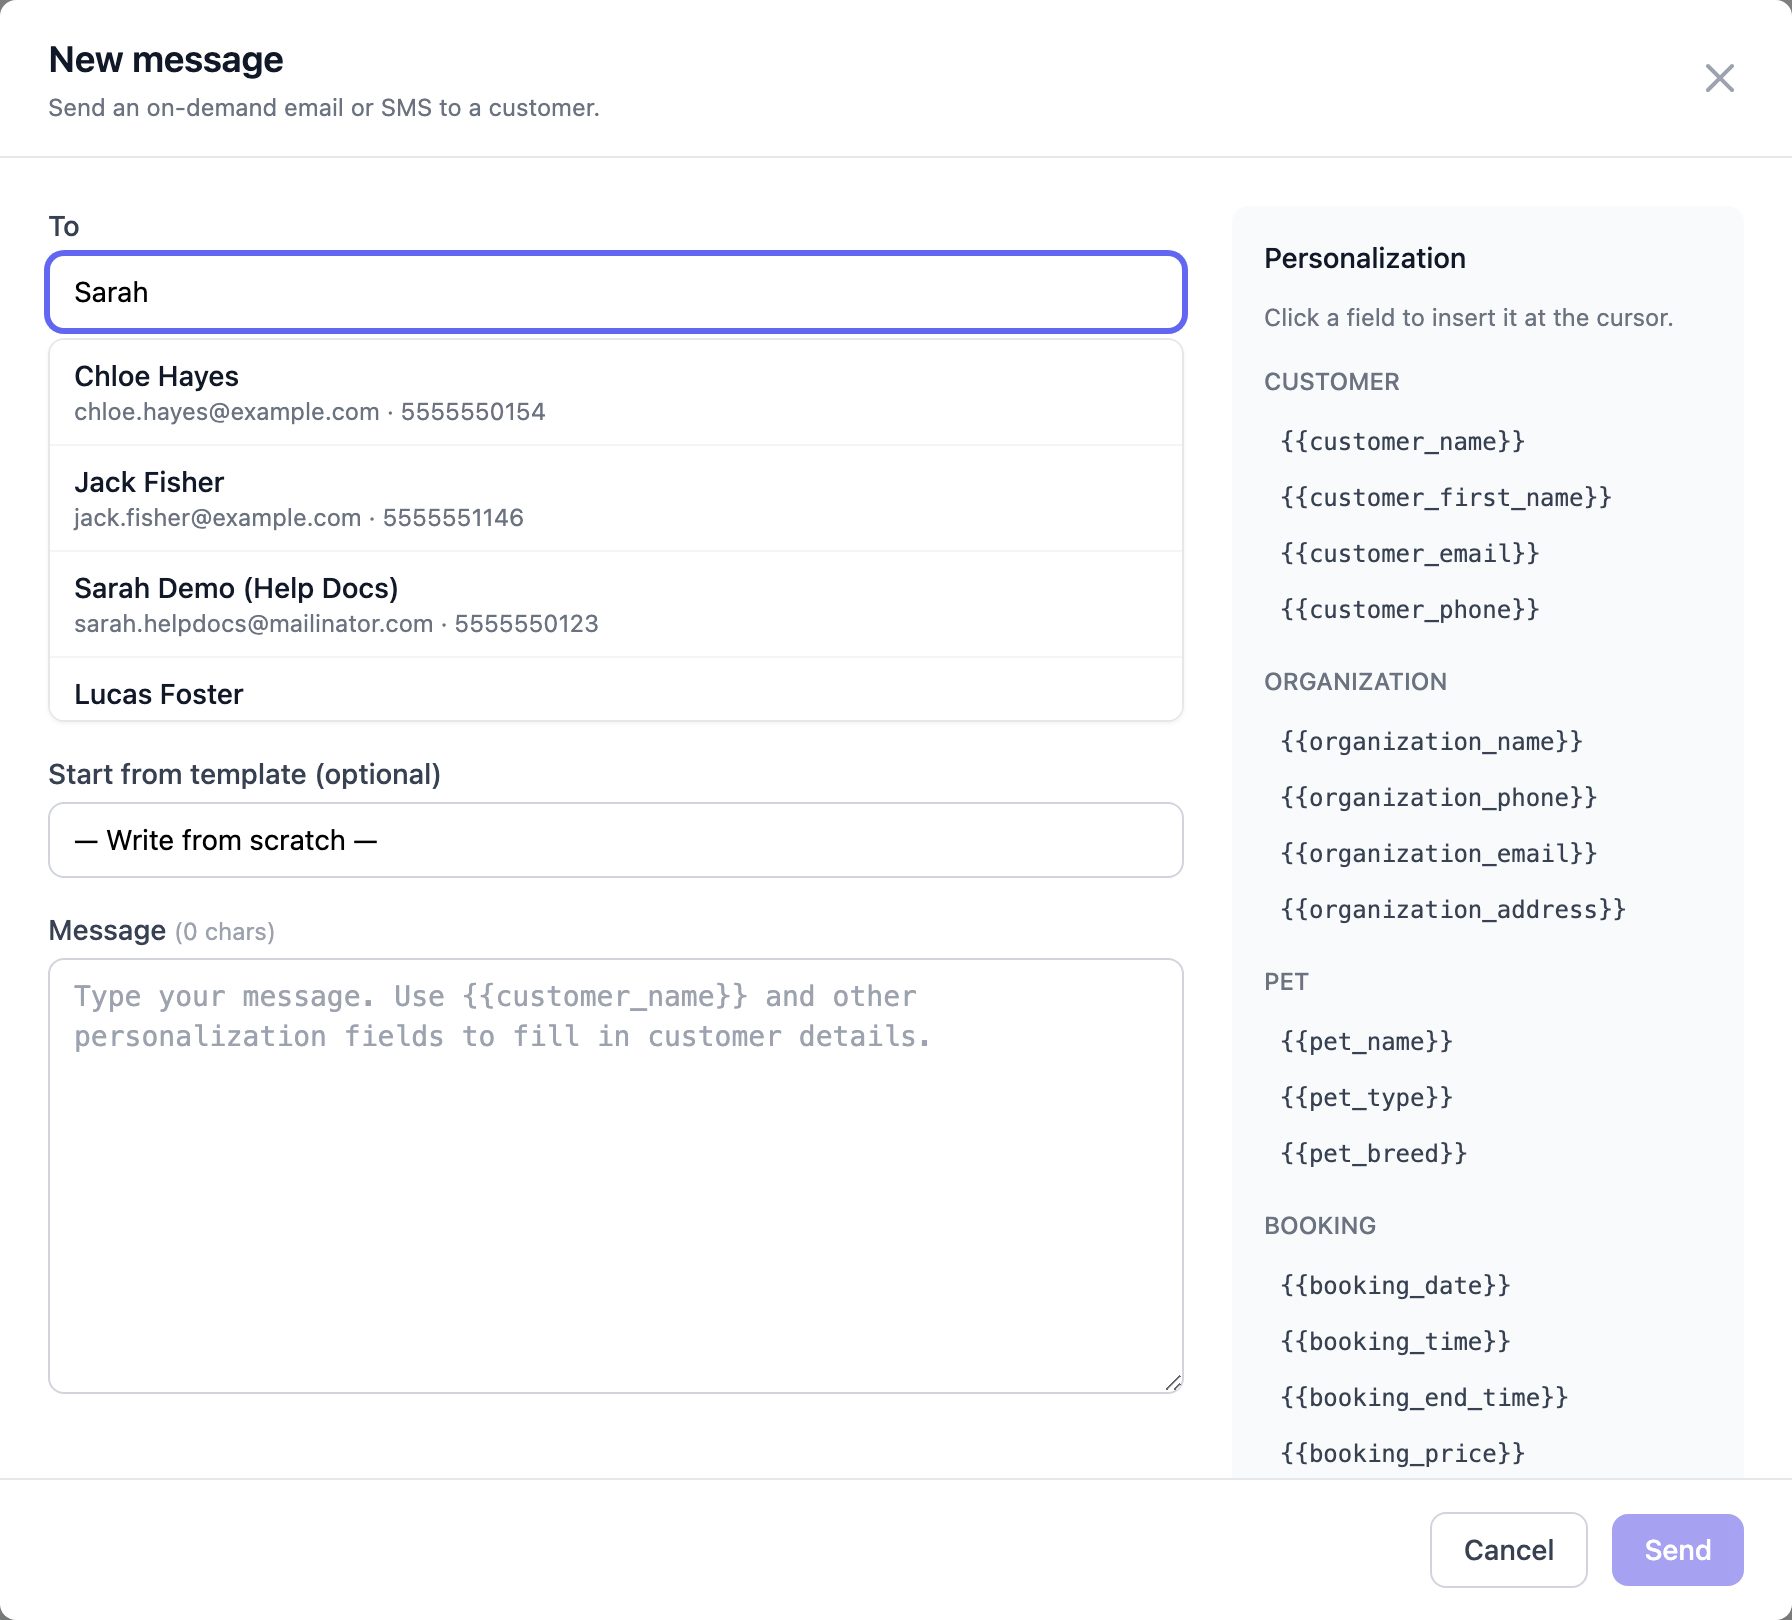The width and height of the screenshot is (1792, 1620).
Task: Close the New message dialog
Action: pyautogui.click(x=1719, y=78)
